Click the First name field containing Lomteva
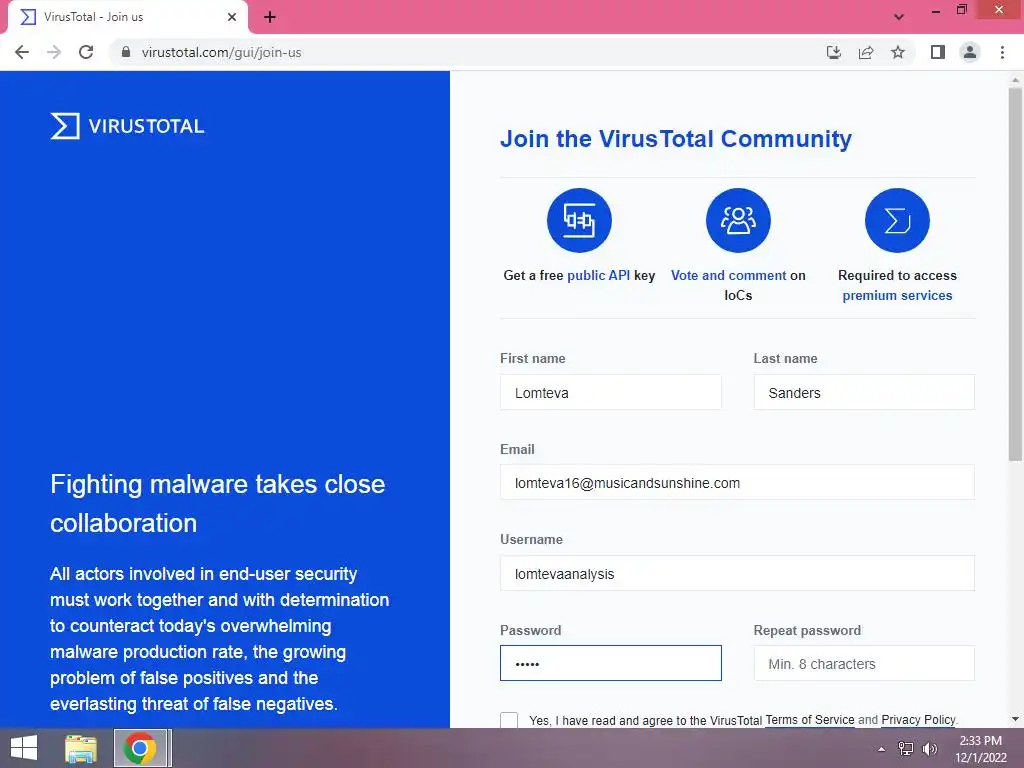The image size is (1024, 768). [611, 392]
